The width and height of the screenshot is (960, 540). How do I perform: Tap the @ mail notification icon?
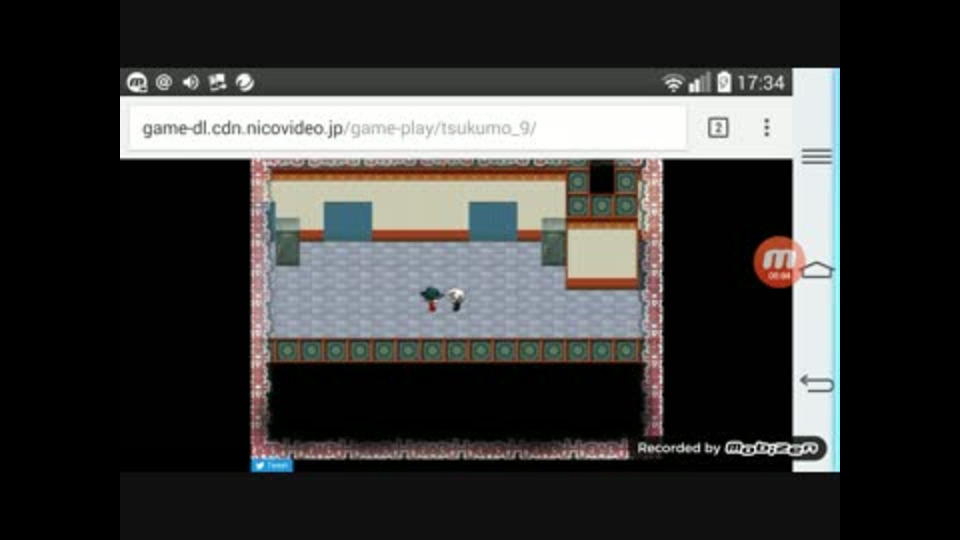(163, 82)
